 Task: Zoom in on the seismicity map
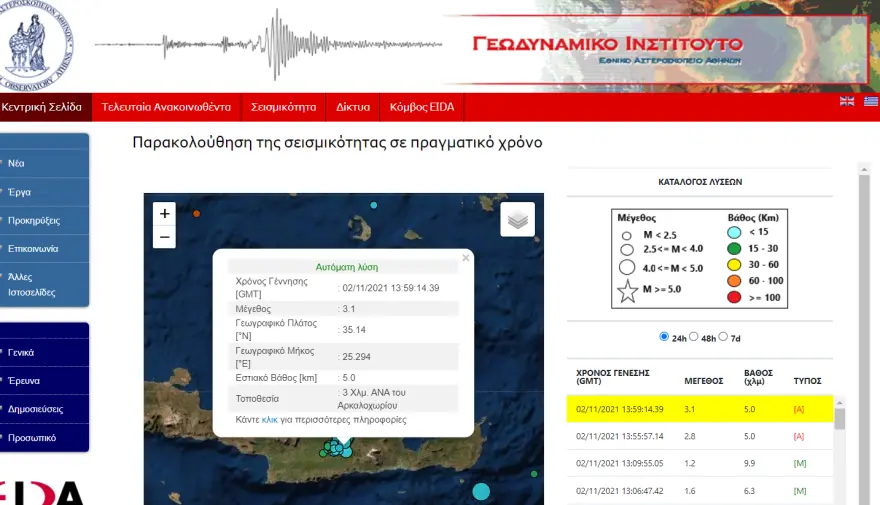tap(165, 213)
